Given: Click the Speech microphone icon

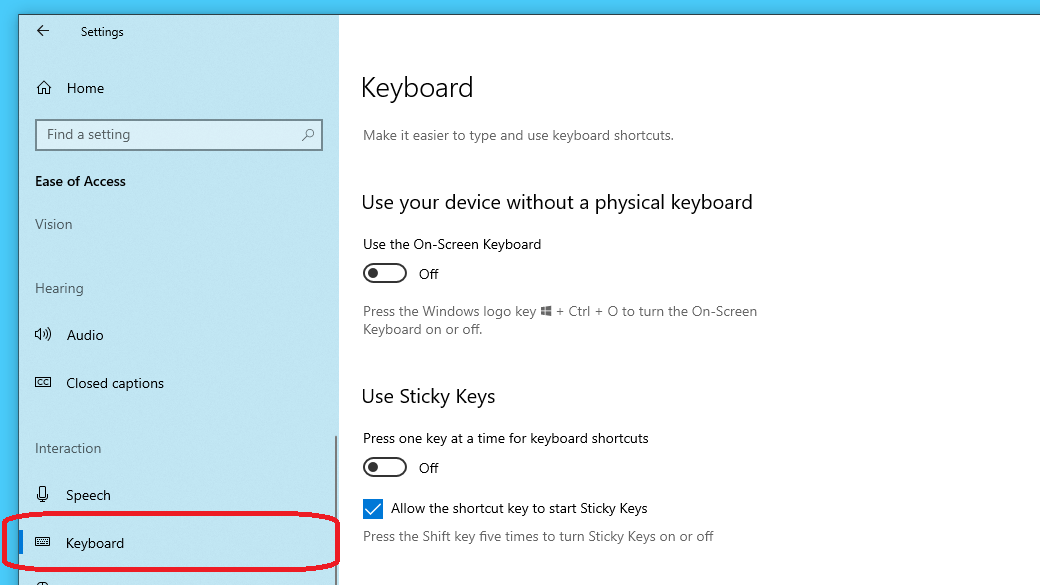Looking at the screenshot, I should (x=42, y=494).
